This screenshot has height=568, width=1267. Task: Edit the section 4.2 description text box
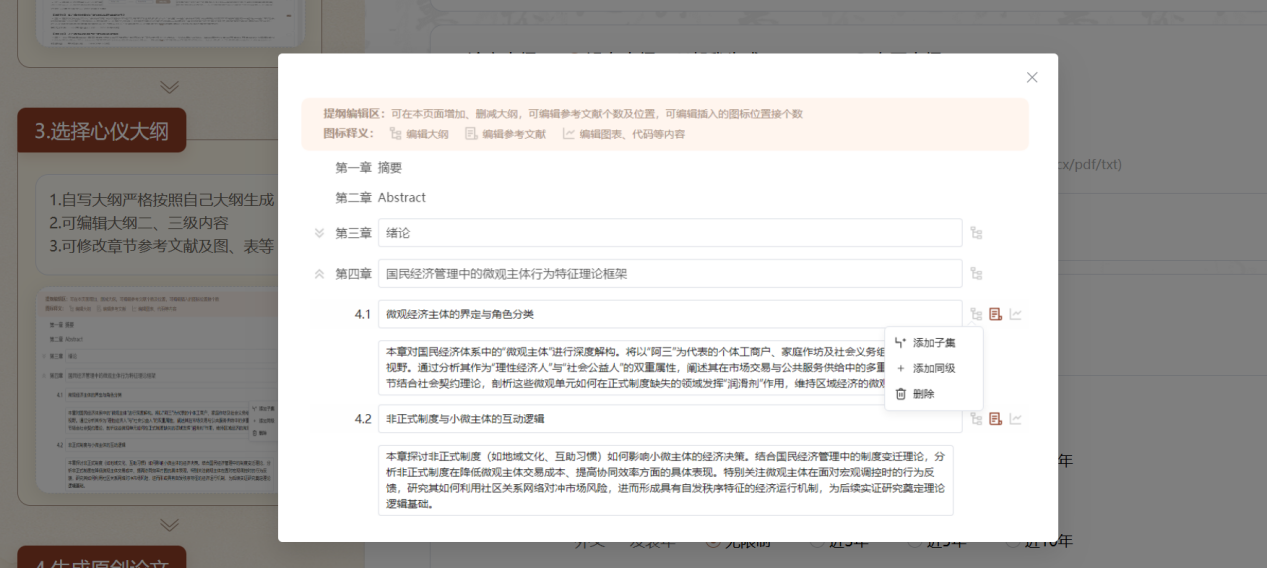666,480
